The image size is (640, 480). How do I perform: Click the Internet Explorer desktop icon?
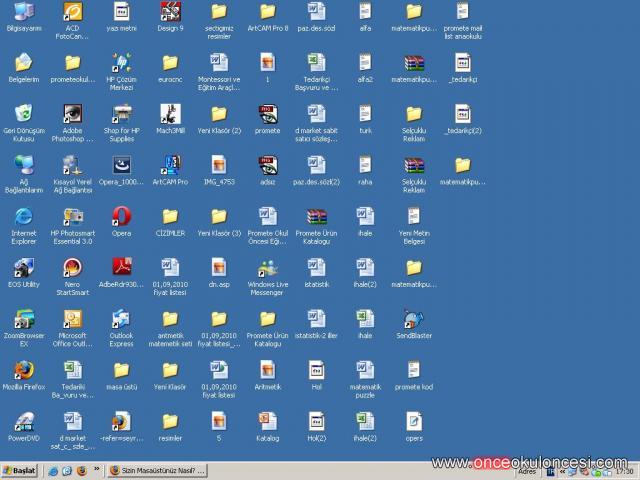pyautogui.click(x=24, y=216)
